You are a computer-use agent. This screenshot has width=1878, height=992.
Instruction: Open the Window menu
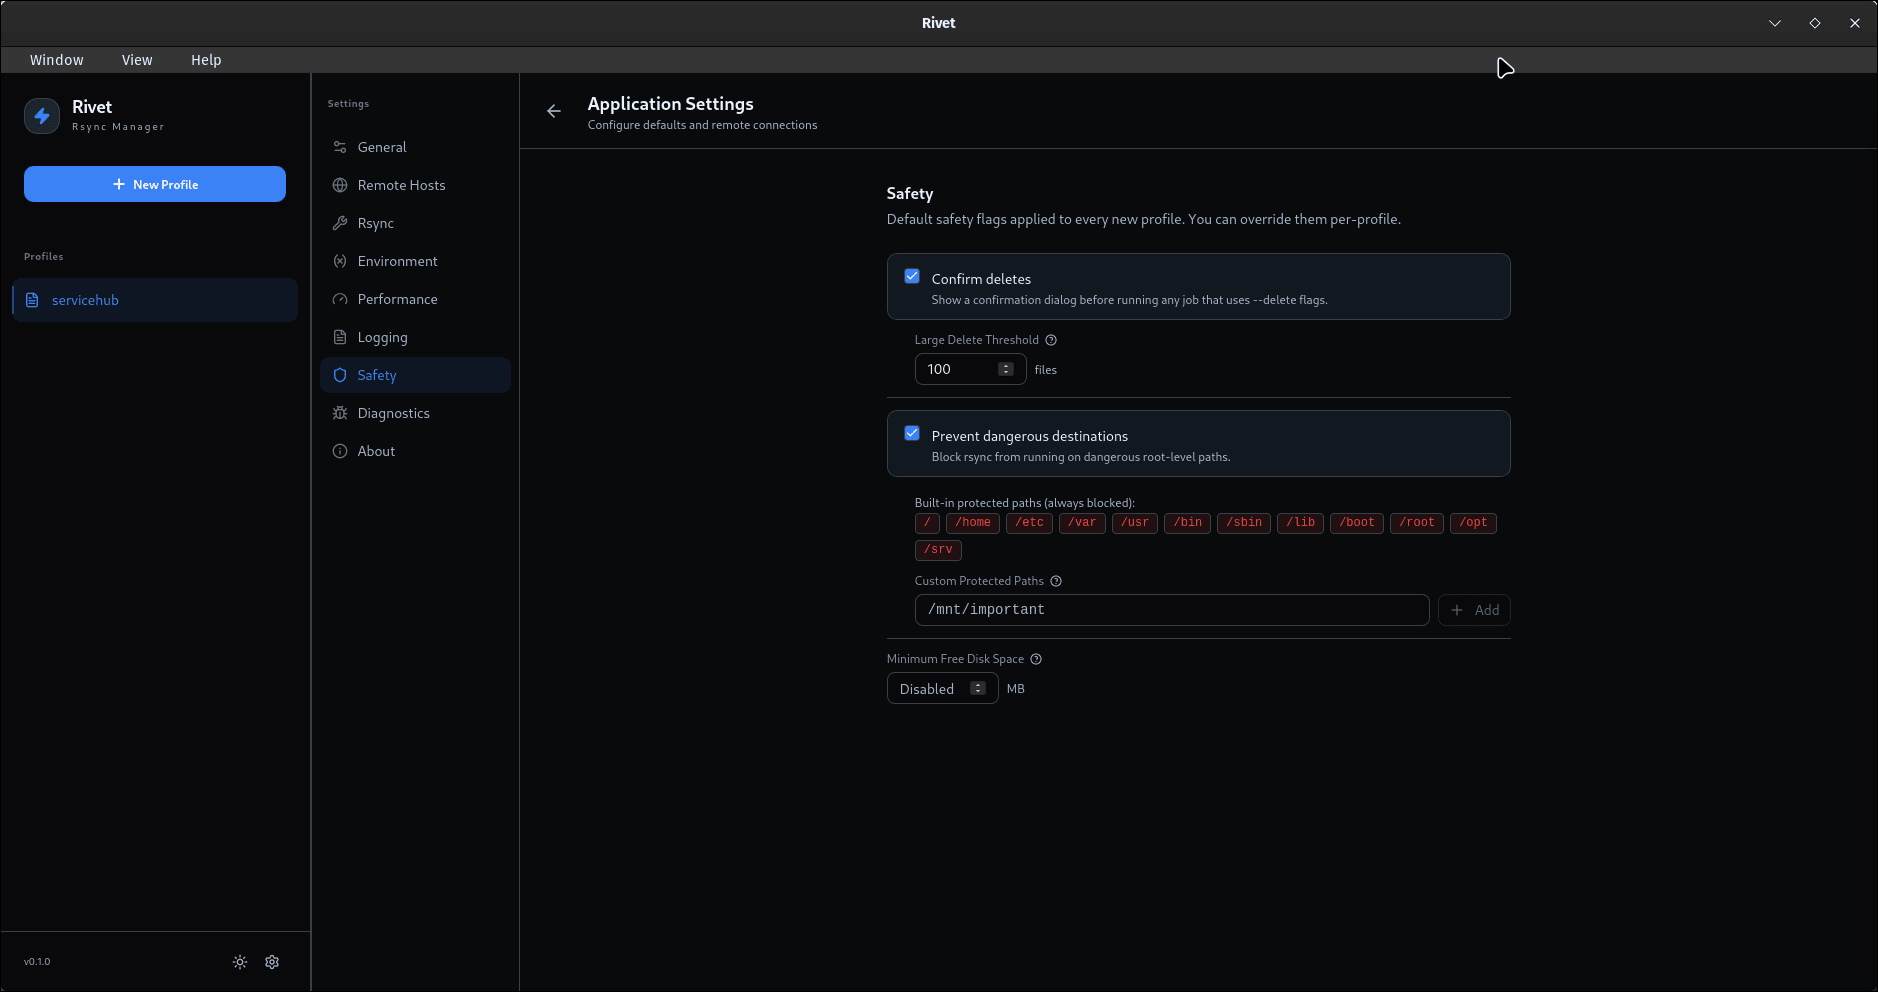click(x=57, y=60)
